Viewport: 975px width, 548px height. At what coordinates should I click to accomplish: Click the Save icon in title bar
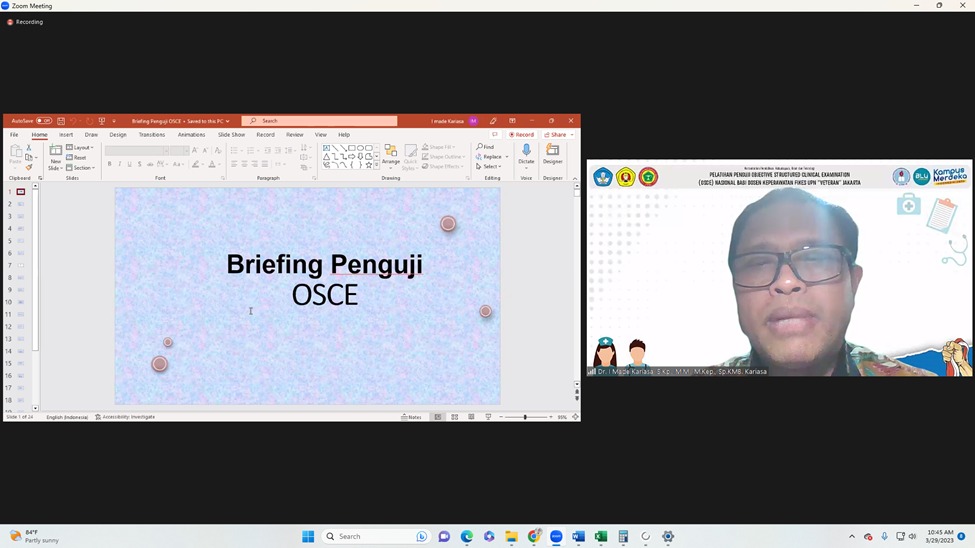[61, 121]
